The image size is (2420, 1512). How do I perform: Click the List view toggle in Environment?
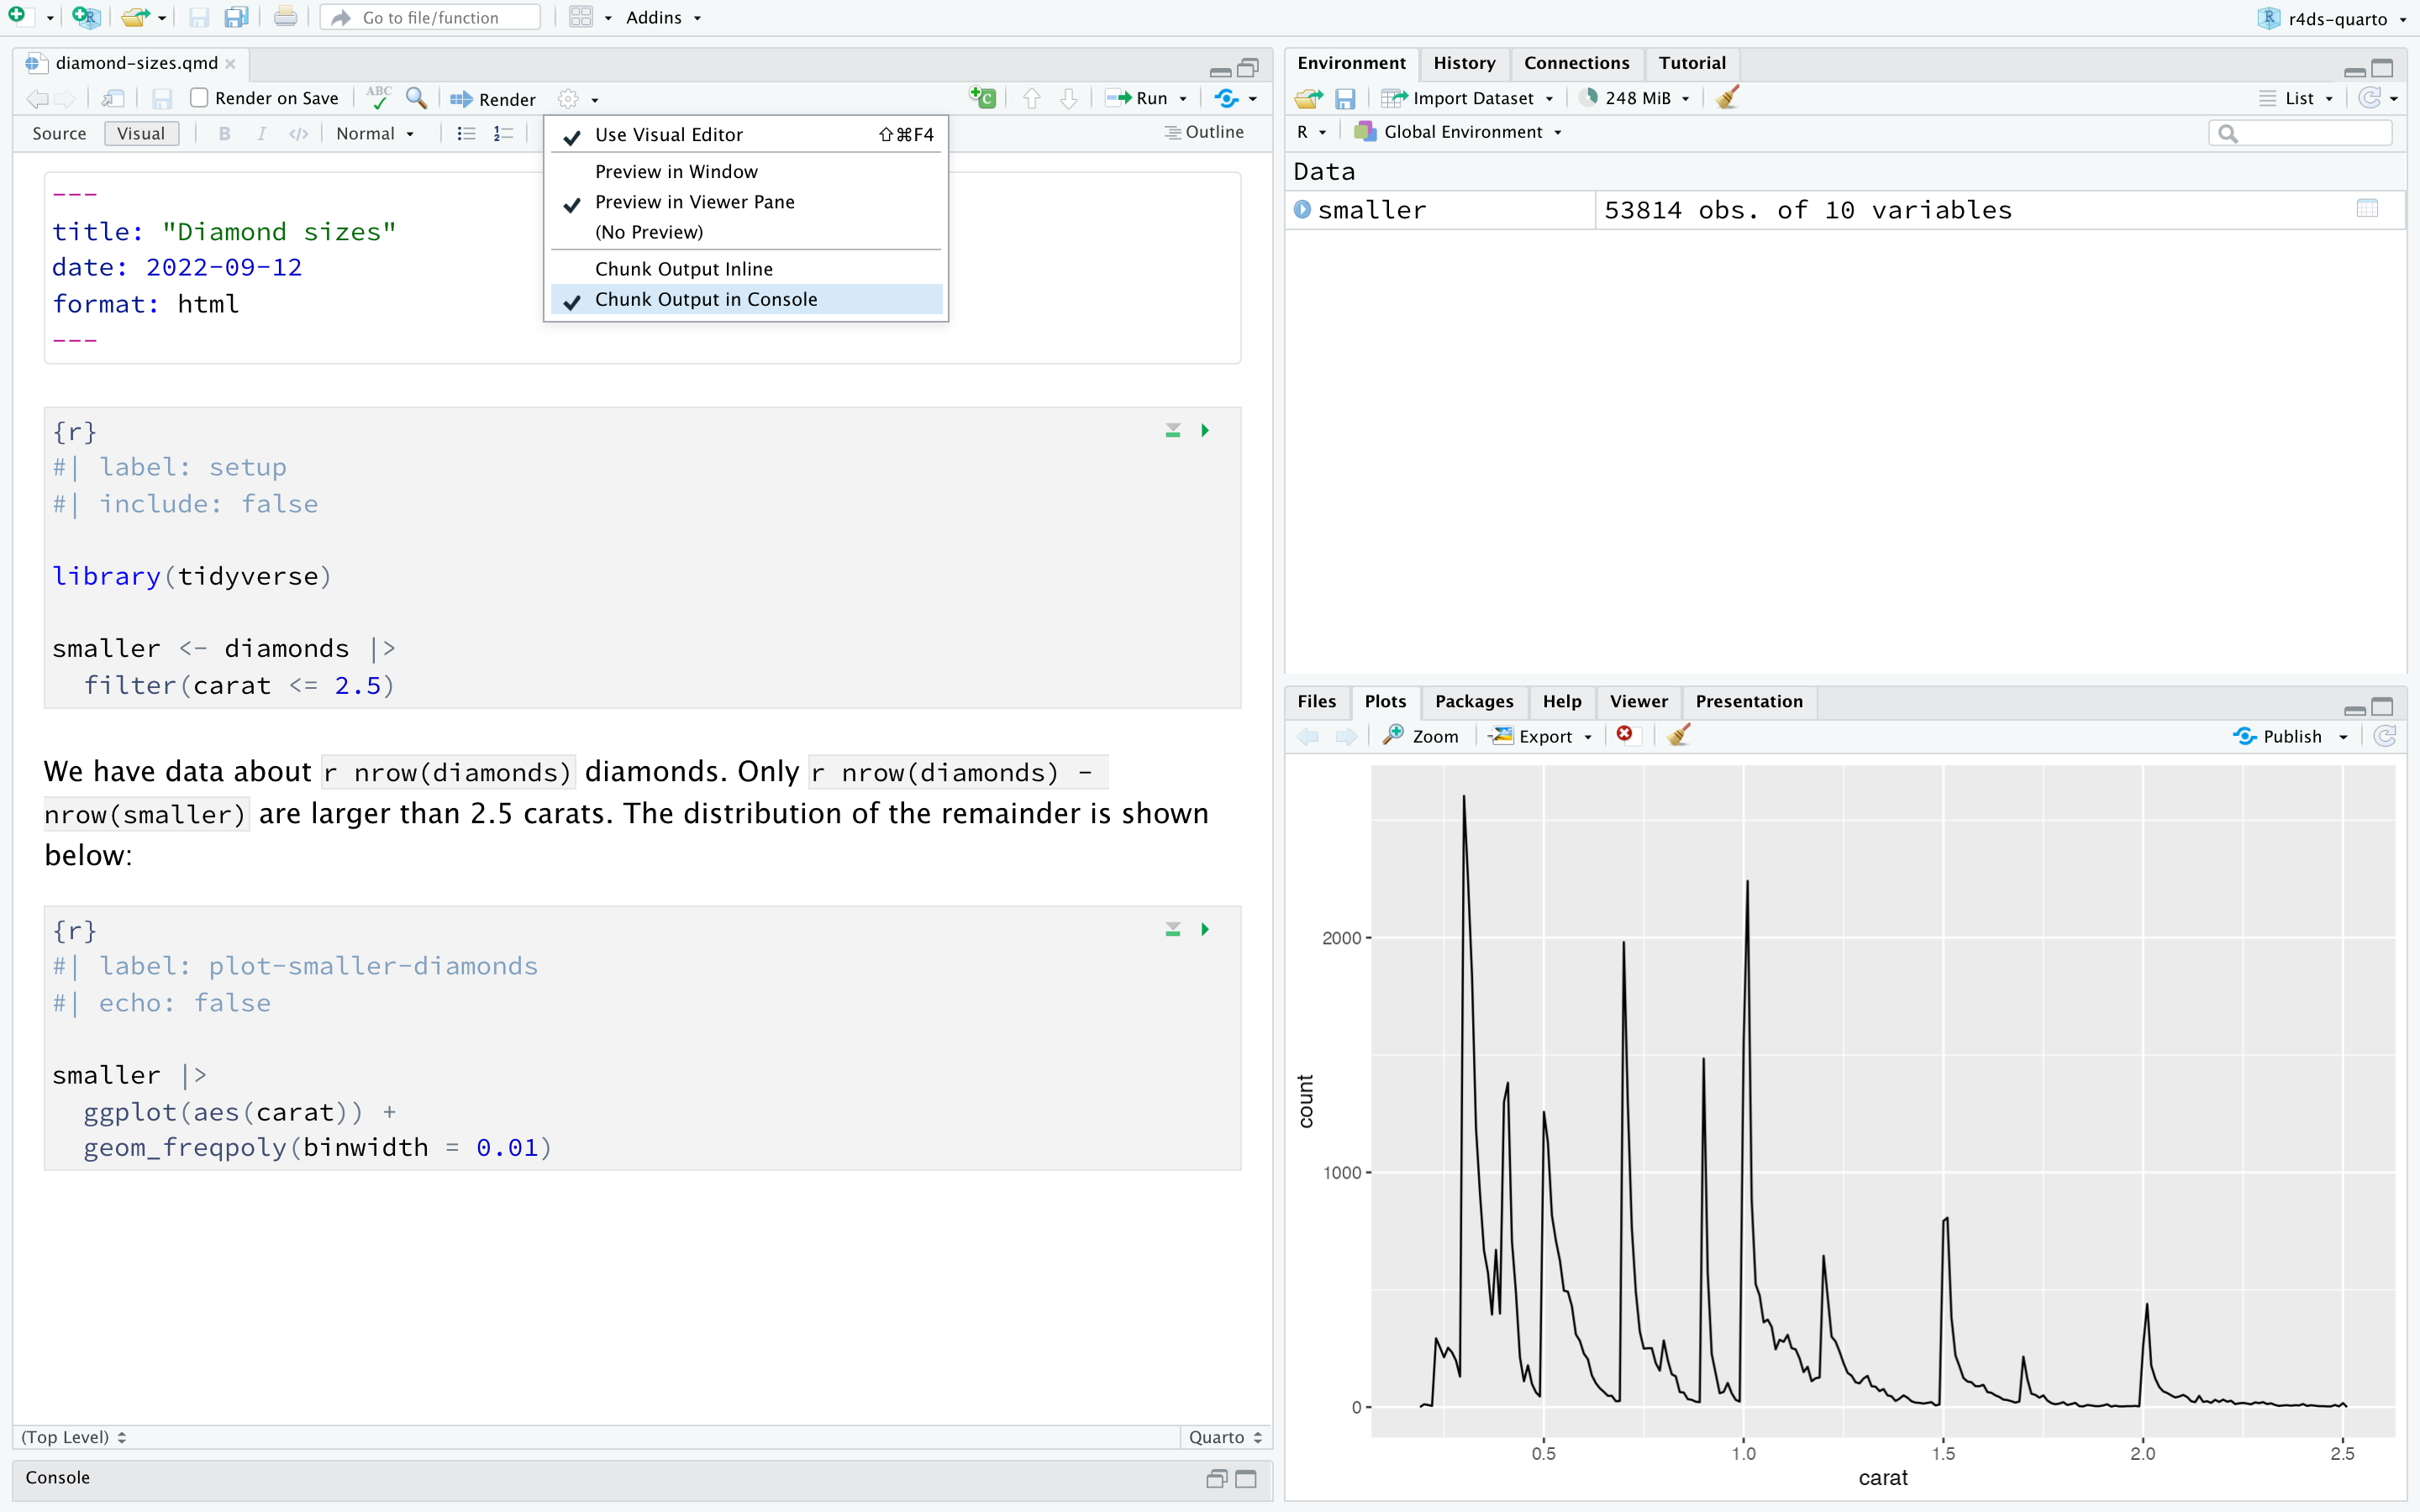(2295, 96)
